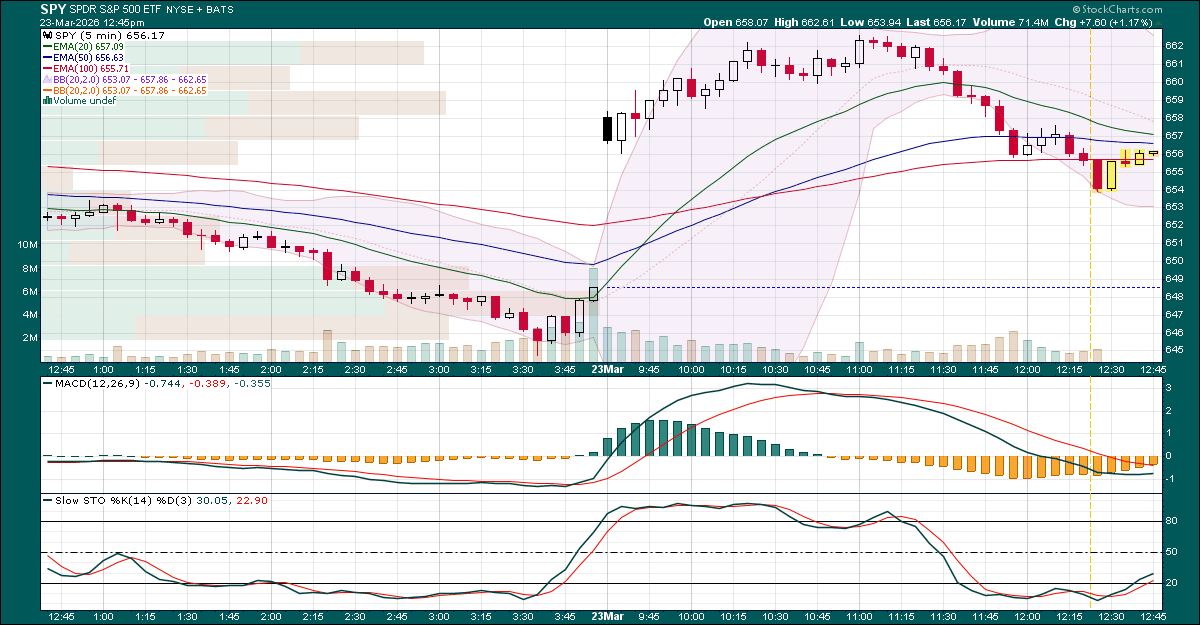1200x625 pixels.
Task: Click the High 662.61 value
Action: [815, 22]
